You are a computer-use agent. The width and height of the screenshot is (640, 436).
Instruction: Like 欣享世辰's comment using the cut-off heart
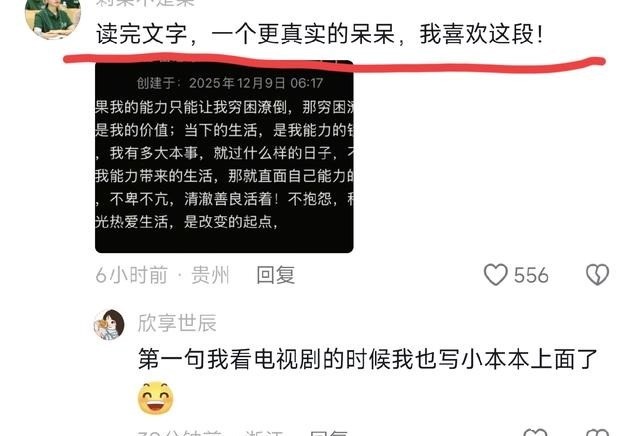[x=535, y=432]
